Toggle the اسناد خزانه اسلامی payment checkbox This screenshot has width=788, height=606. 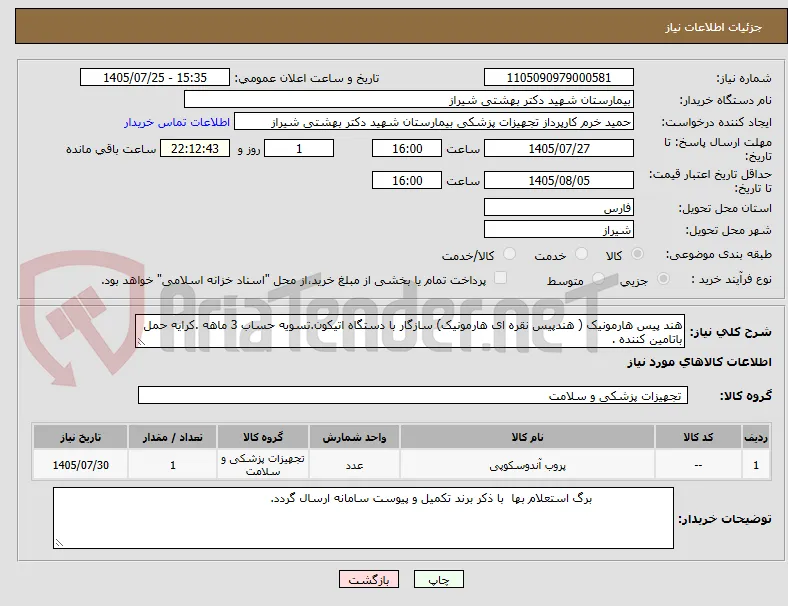[x=501, y=278]
